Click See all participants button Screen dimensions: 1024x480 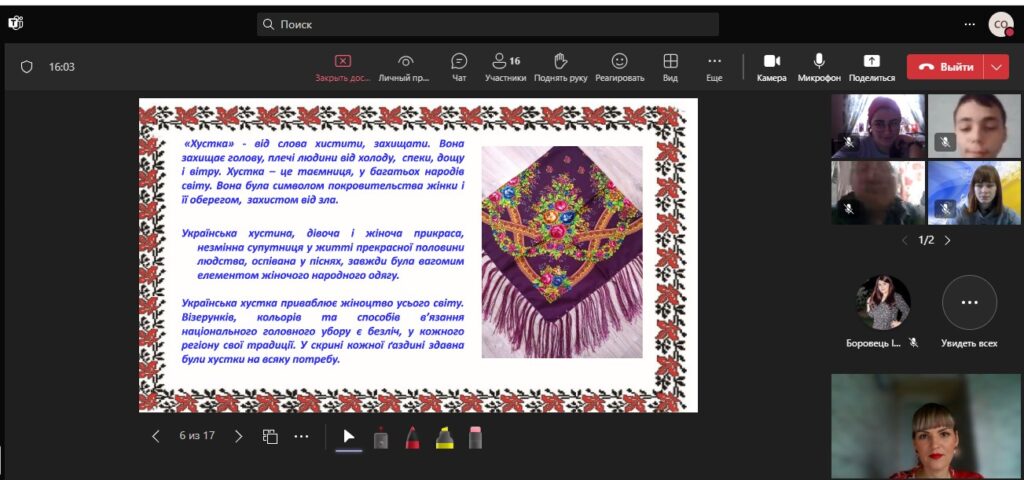(x=969, y=303)
